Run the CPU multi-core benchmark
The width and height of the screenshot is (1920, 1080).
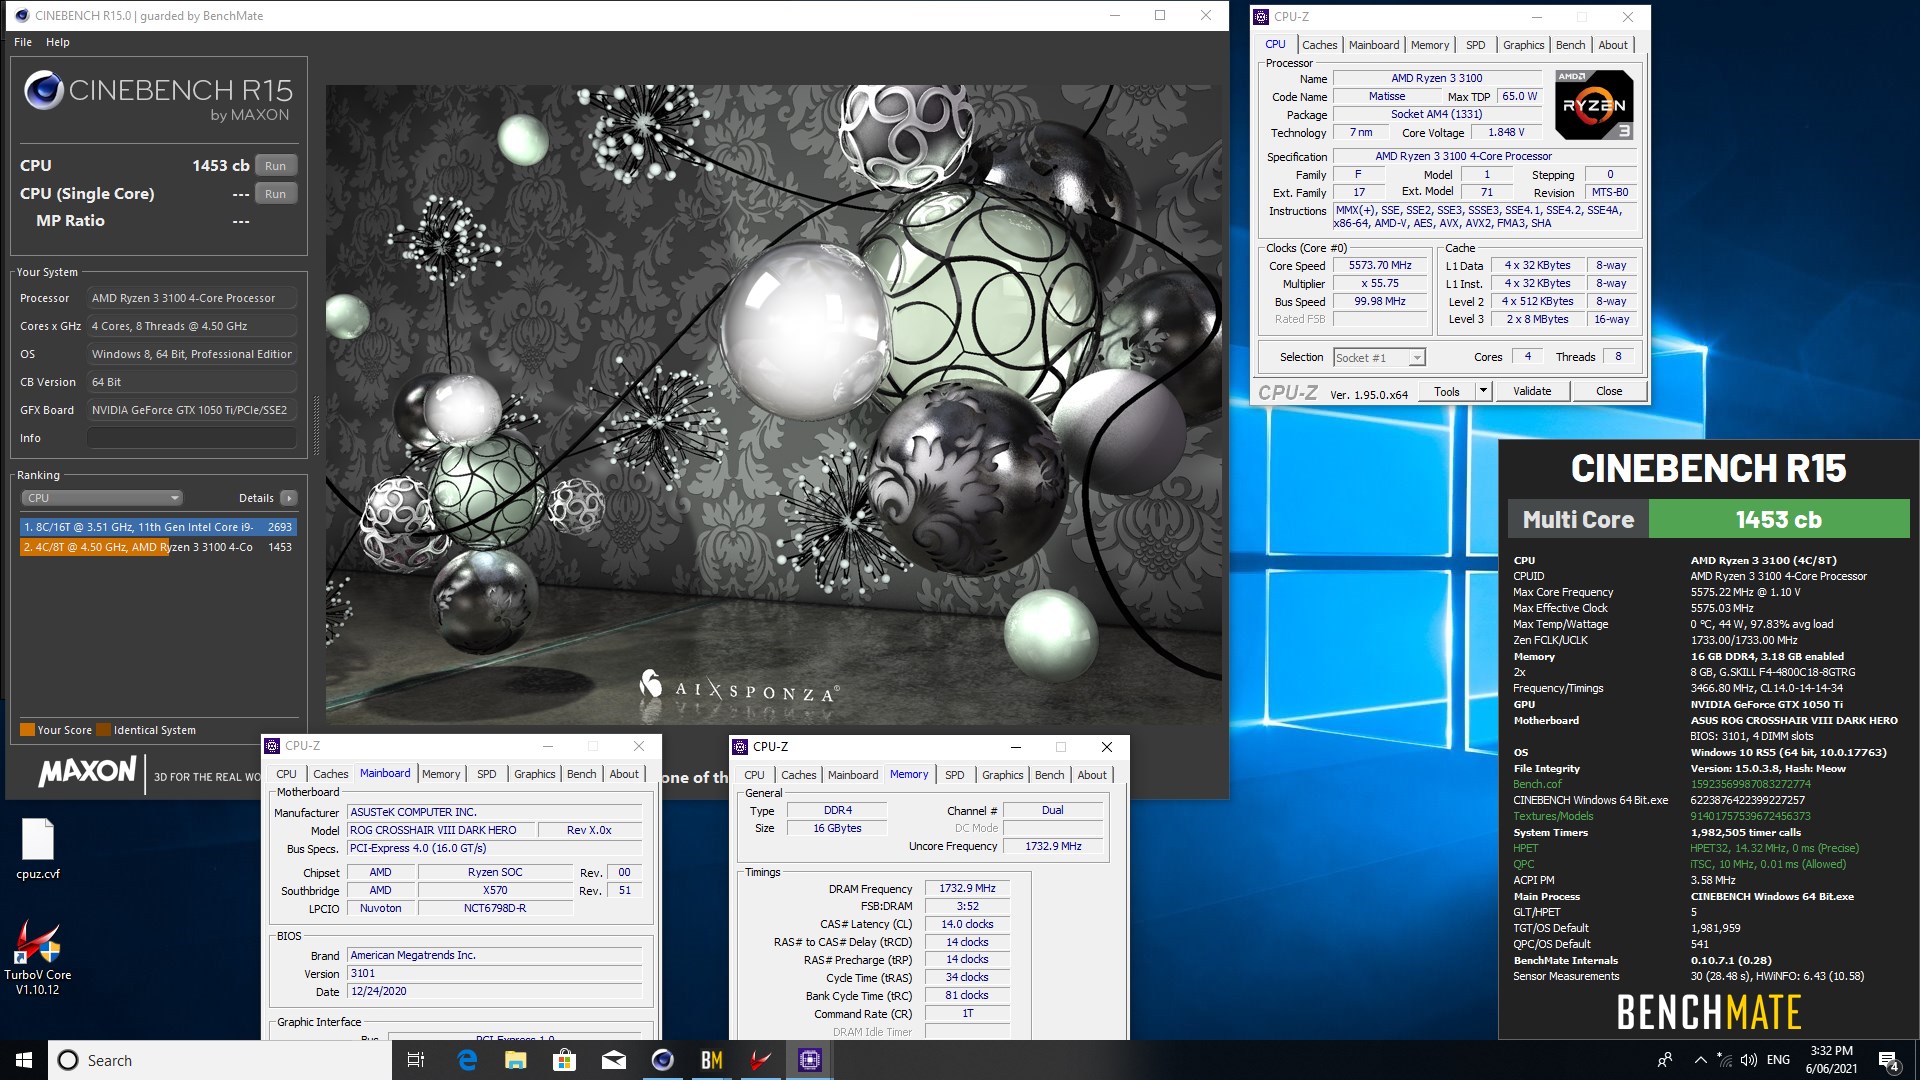pos(275,166)
